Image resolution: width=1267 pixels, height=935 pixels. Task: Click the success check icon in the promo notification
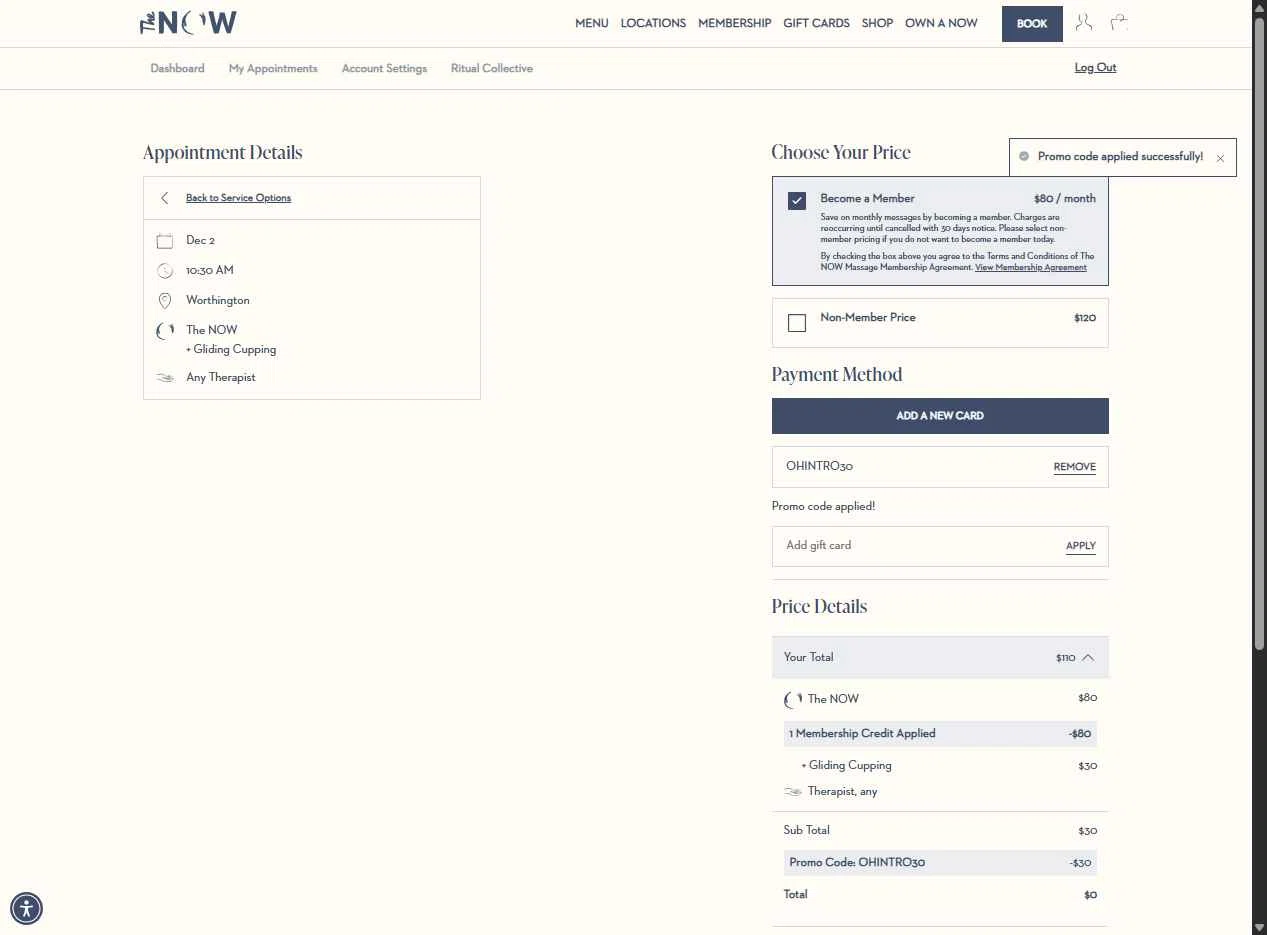click(1024, 157)
